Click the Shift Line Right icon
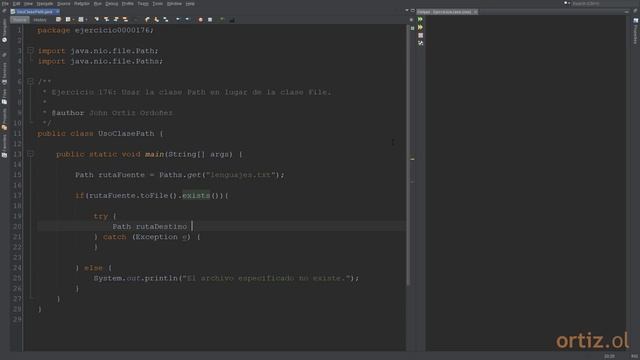 (x=187, y=20)
